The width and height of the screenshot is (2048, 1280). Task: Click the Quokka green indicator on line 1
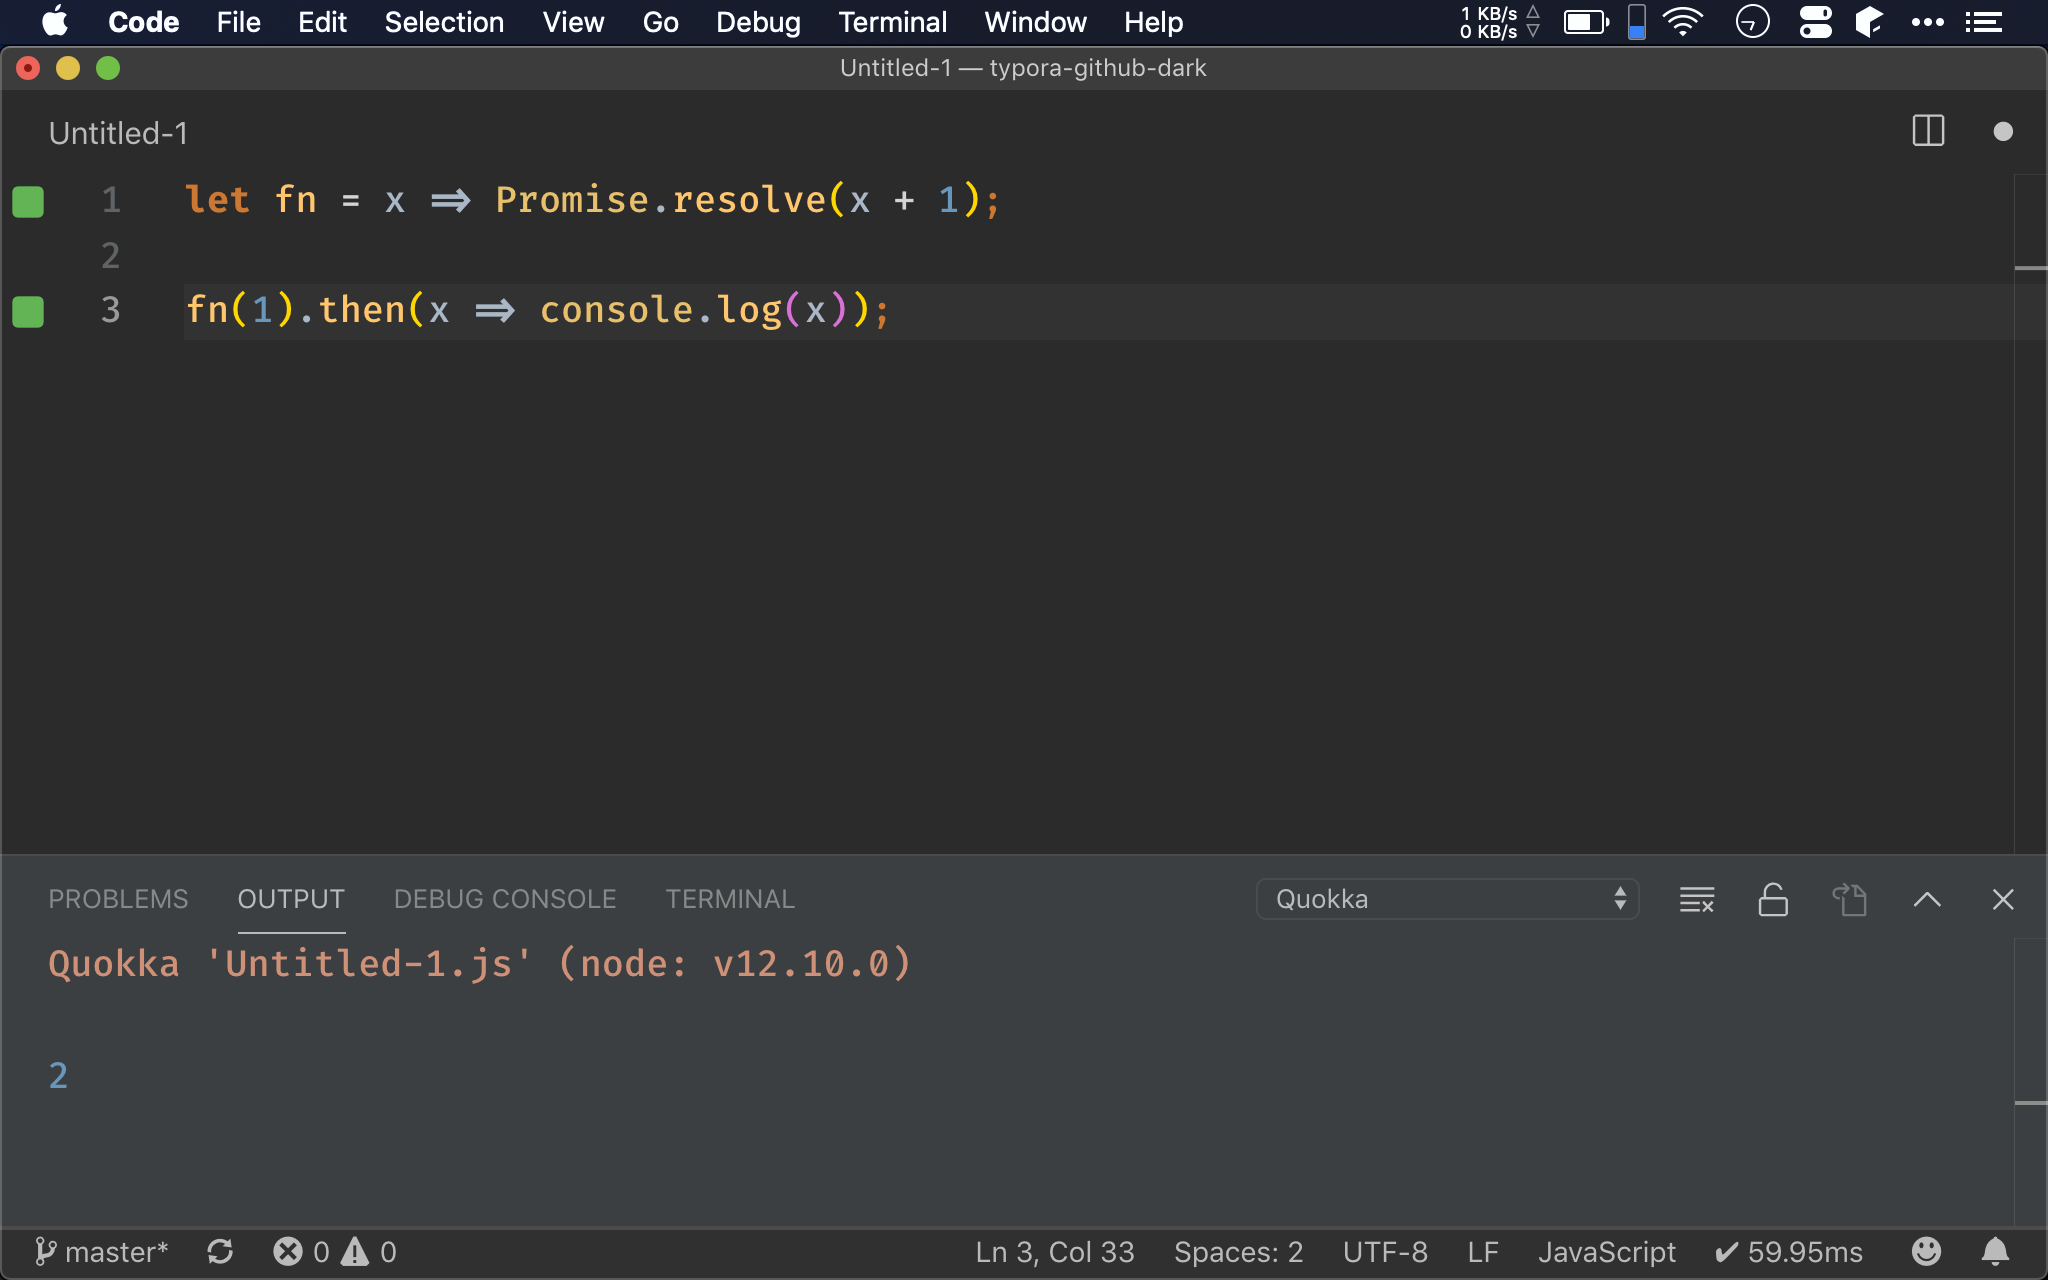[28, 201]
